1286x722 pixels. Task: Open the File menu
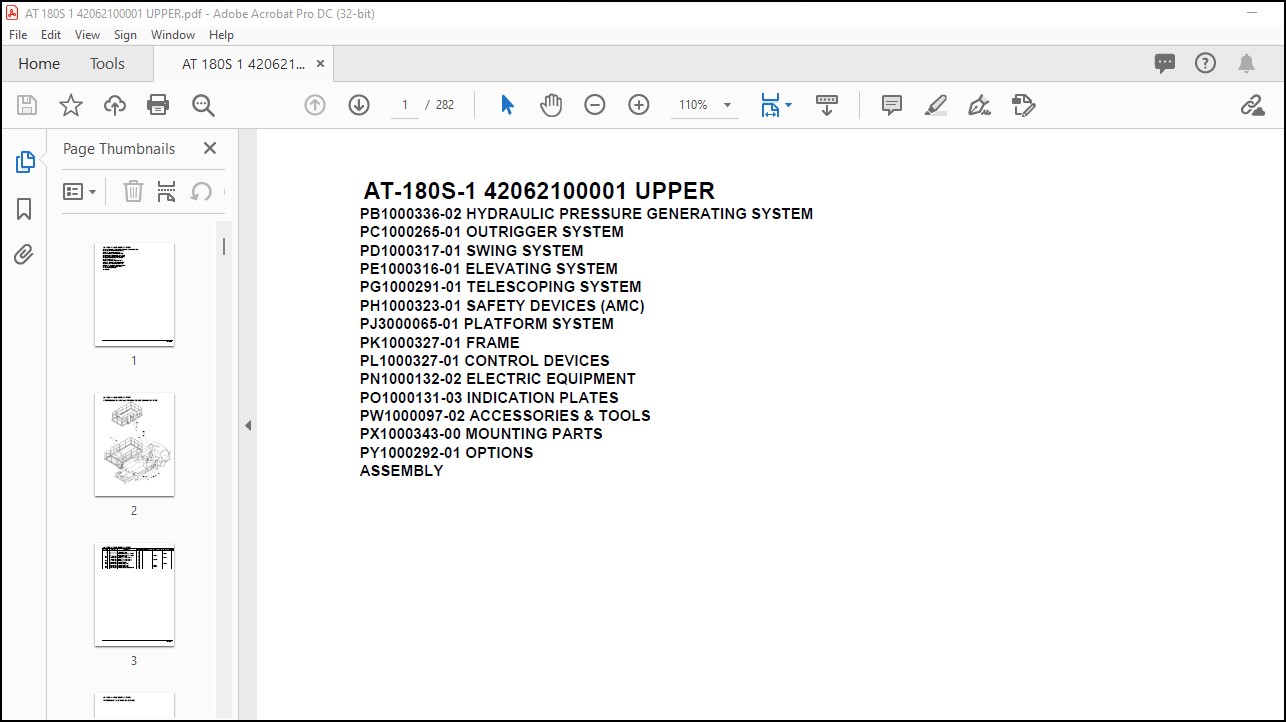18,34
